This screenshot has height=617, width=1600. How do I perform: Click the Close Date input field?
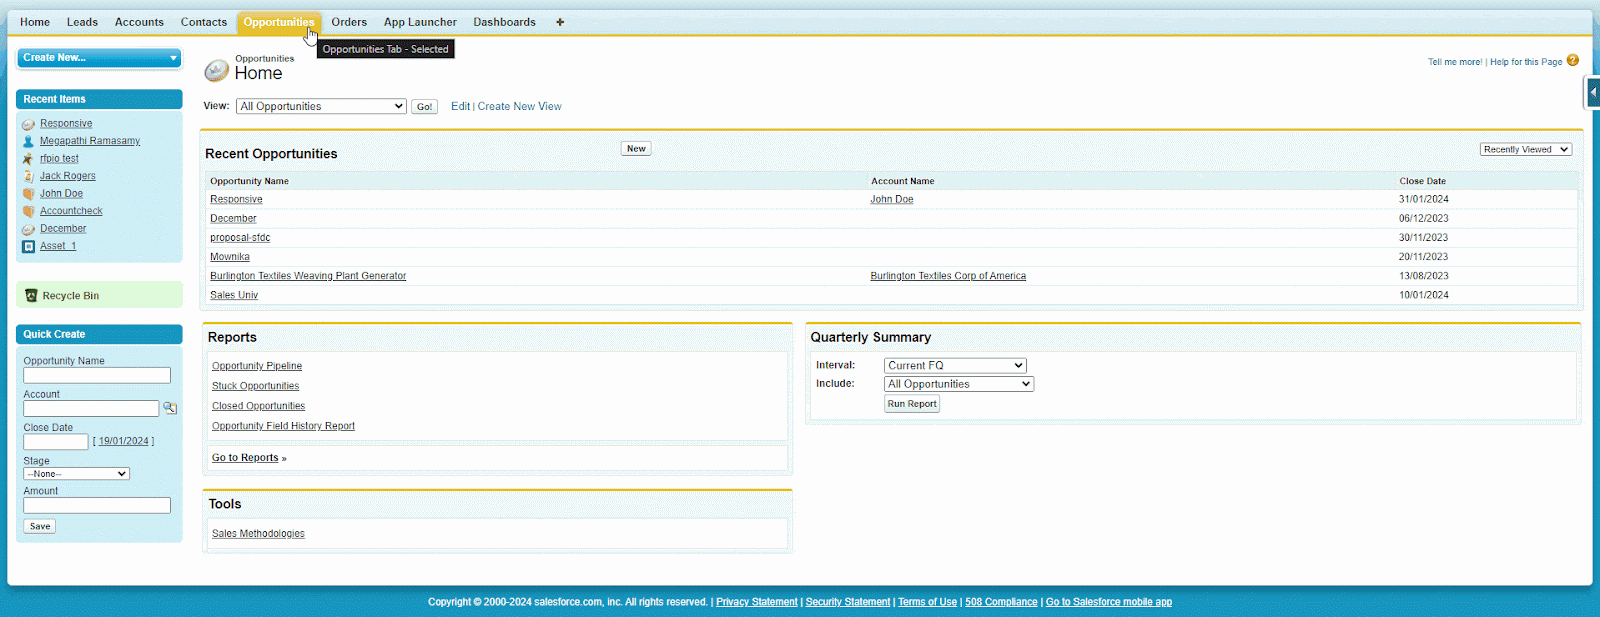point(56,441)
